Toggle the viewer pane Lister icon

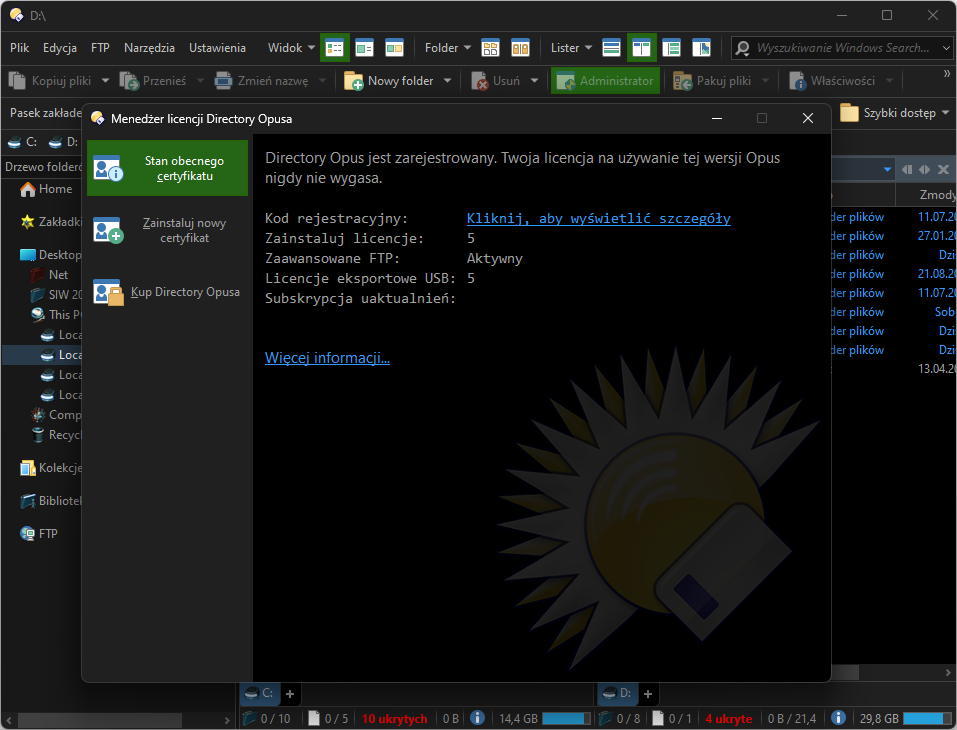click(701, 48)
